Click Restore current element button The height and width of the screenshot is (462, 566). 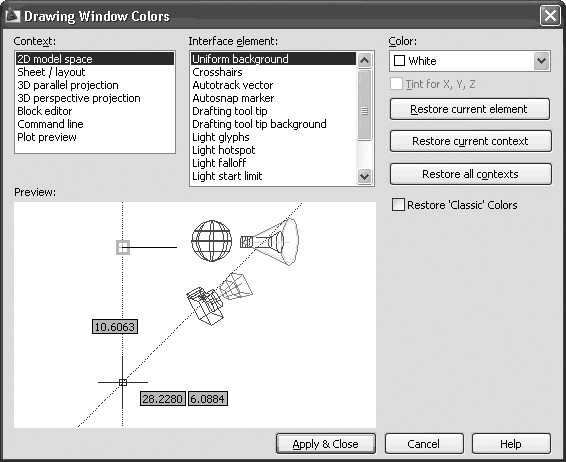tap(469, 109)
